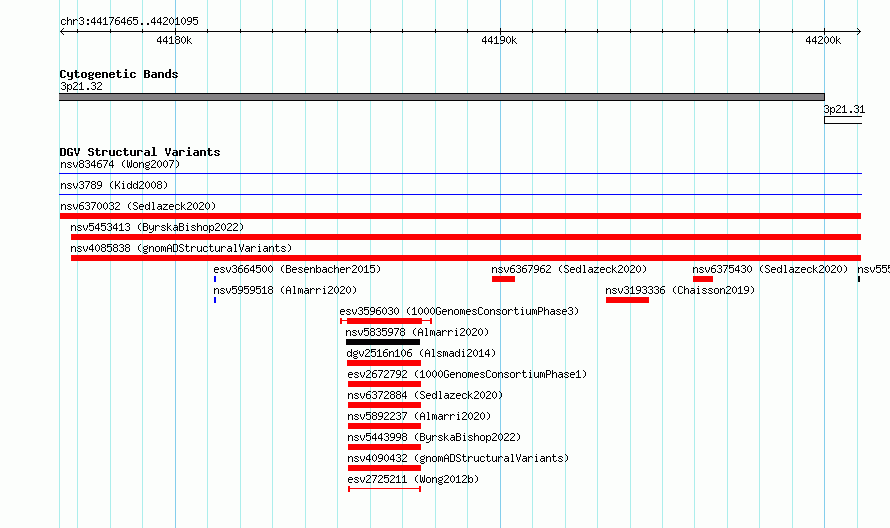This screenshot has width=890, height=528.
Task: Open variant nsv3789 (Kidd2008) label
Action: (114, 185)
